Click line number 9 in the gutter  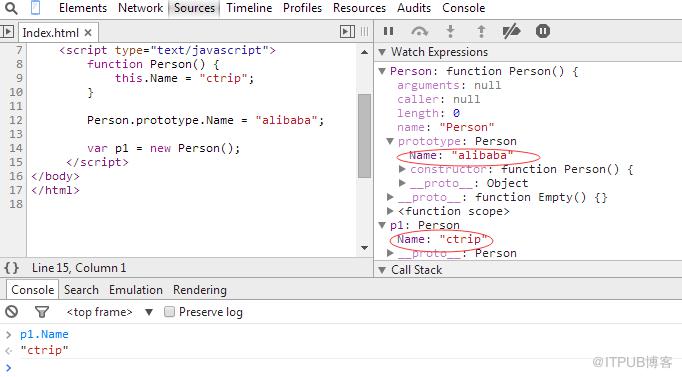[19, 78]
